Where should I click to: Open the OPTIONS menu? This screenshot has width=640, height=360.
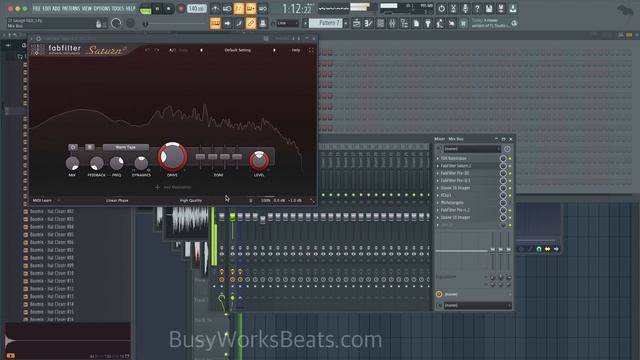coord(102,9)
